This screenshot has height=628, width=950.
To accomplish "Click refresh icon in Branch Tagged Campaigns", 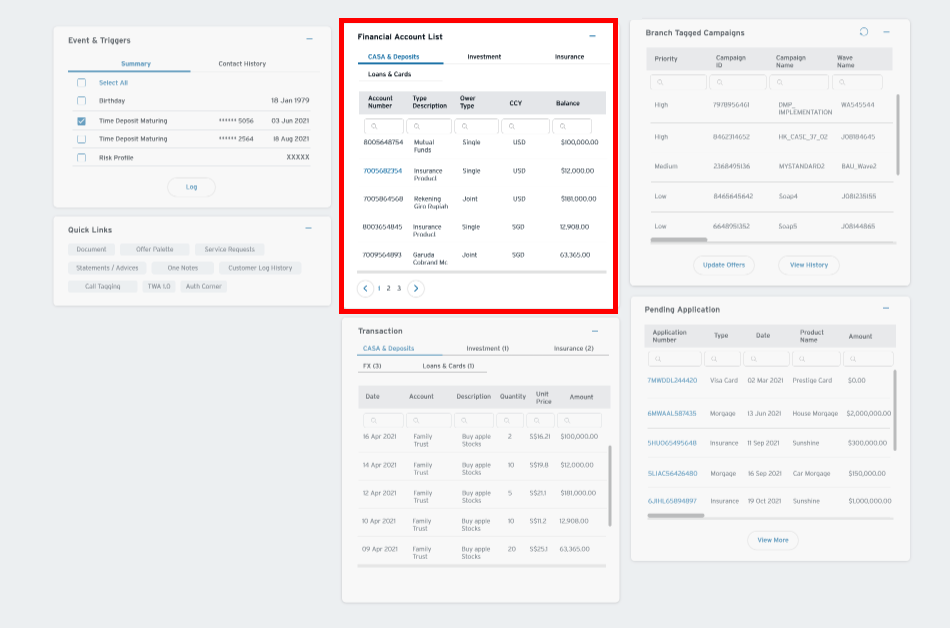I will pyautogui.click(x=864, y=32).
